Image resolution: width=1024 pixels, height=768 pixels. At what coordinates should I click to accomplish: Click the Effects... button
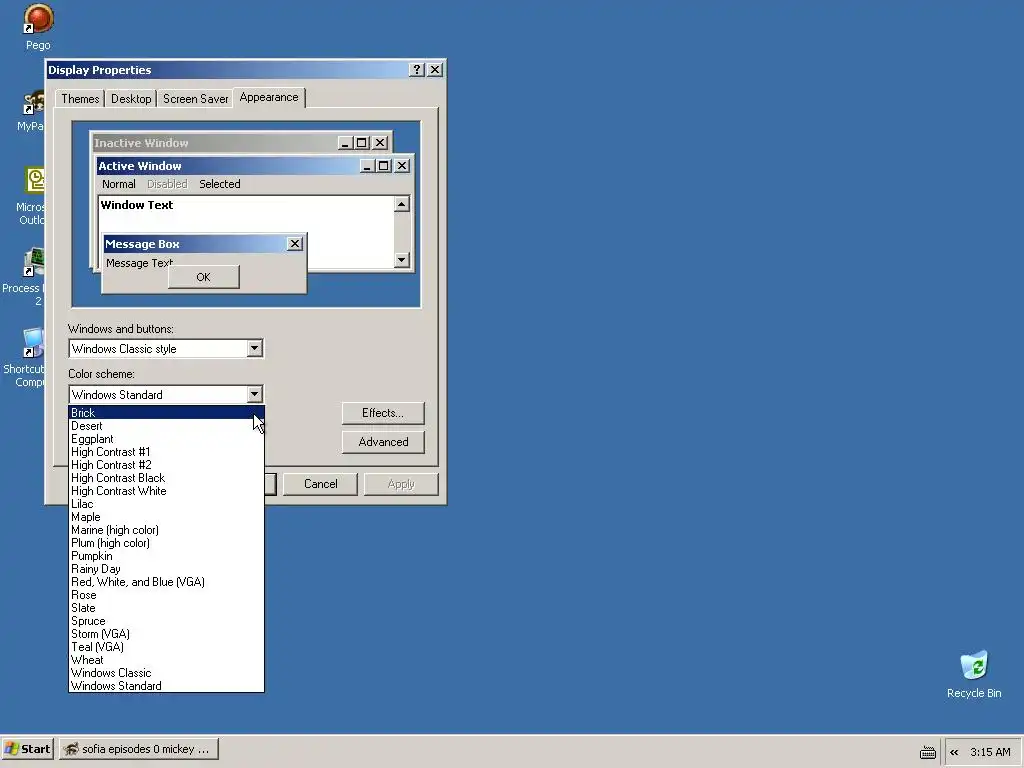click(383, 413)
